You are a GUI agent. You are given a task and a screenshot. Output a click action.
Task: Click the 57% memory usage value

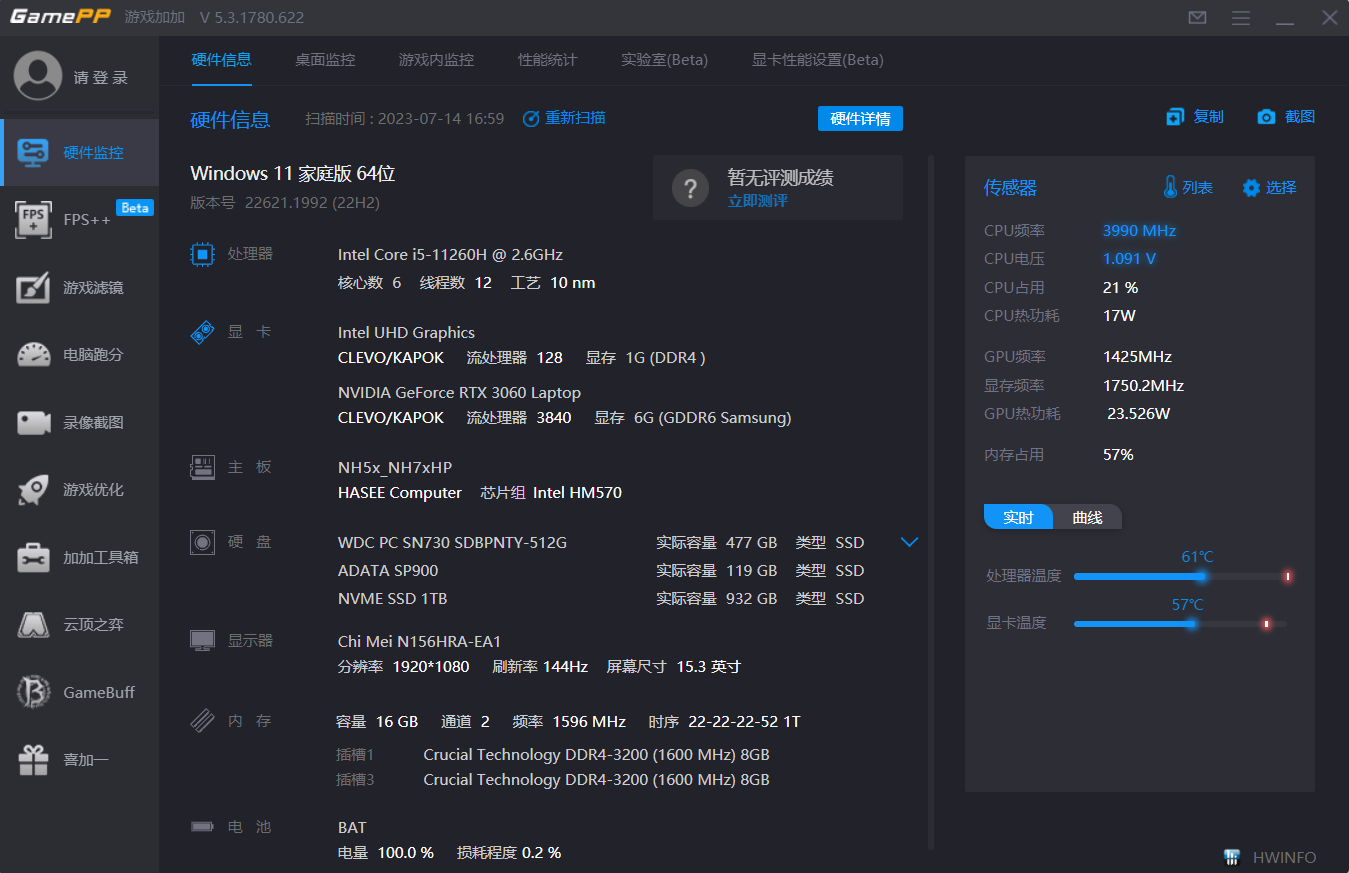pos(1118,454)
